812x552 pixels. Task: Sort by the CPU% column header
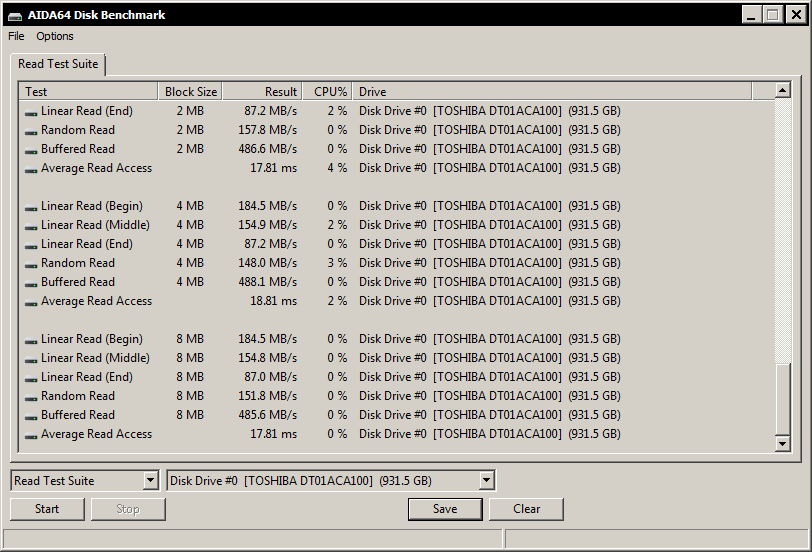327,92
